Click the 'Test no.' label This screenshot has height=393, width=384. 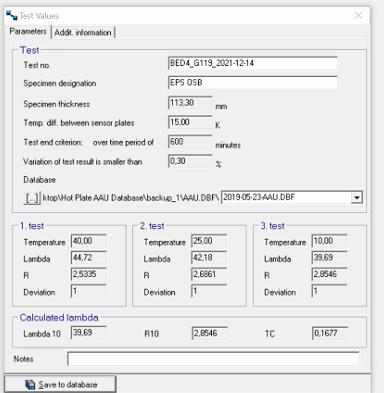coord(37,65)
